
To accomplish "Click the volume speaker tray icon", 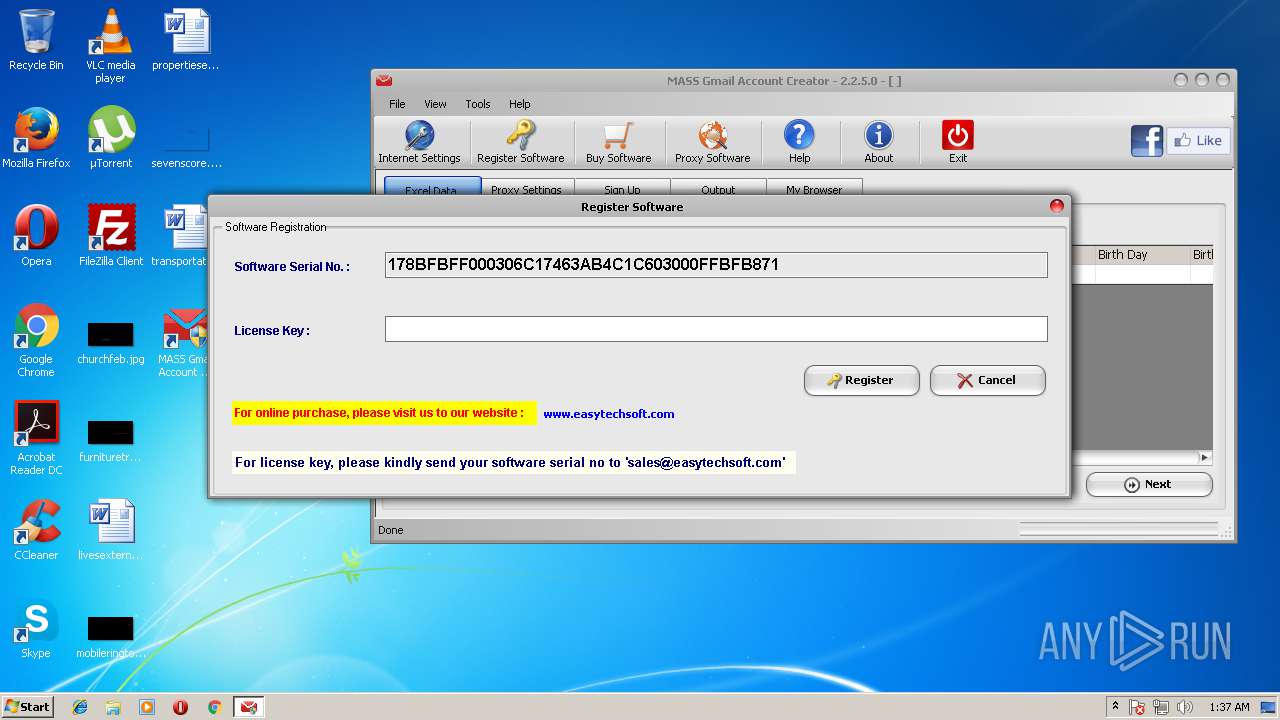I will pyautogui.click(x=1185, y=707).
